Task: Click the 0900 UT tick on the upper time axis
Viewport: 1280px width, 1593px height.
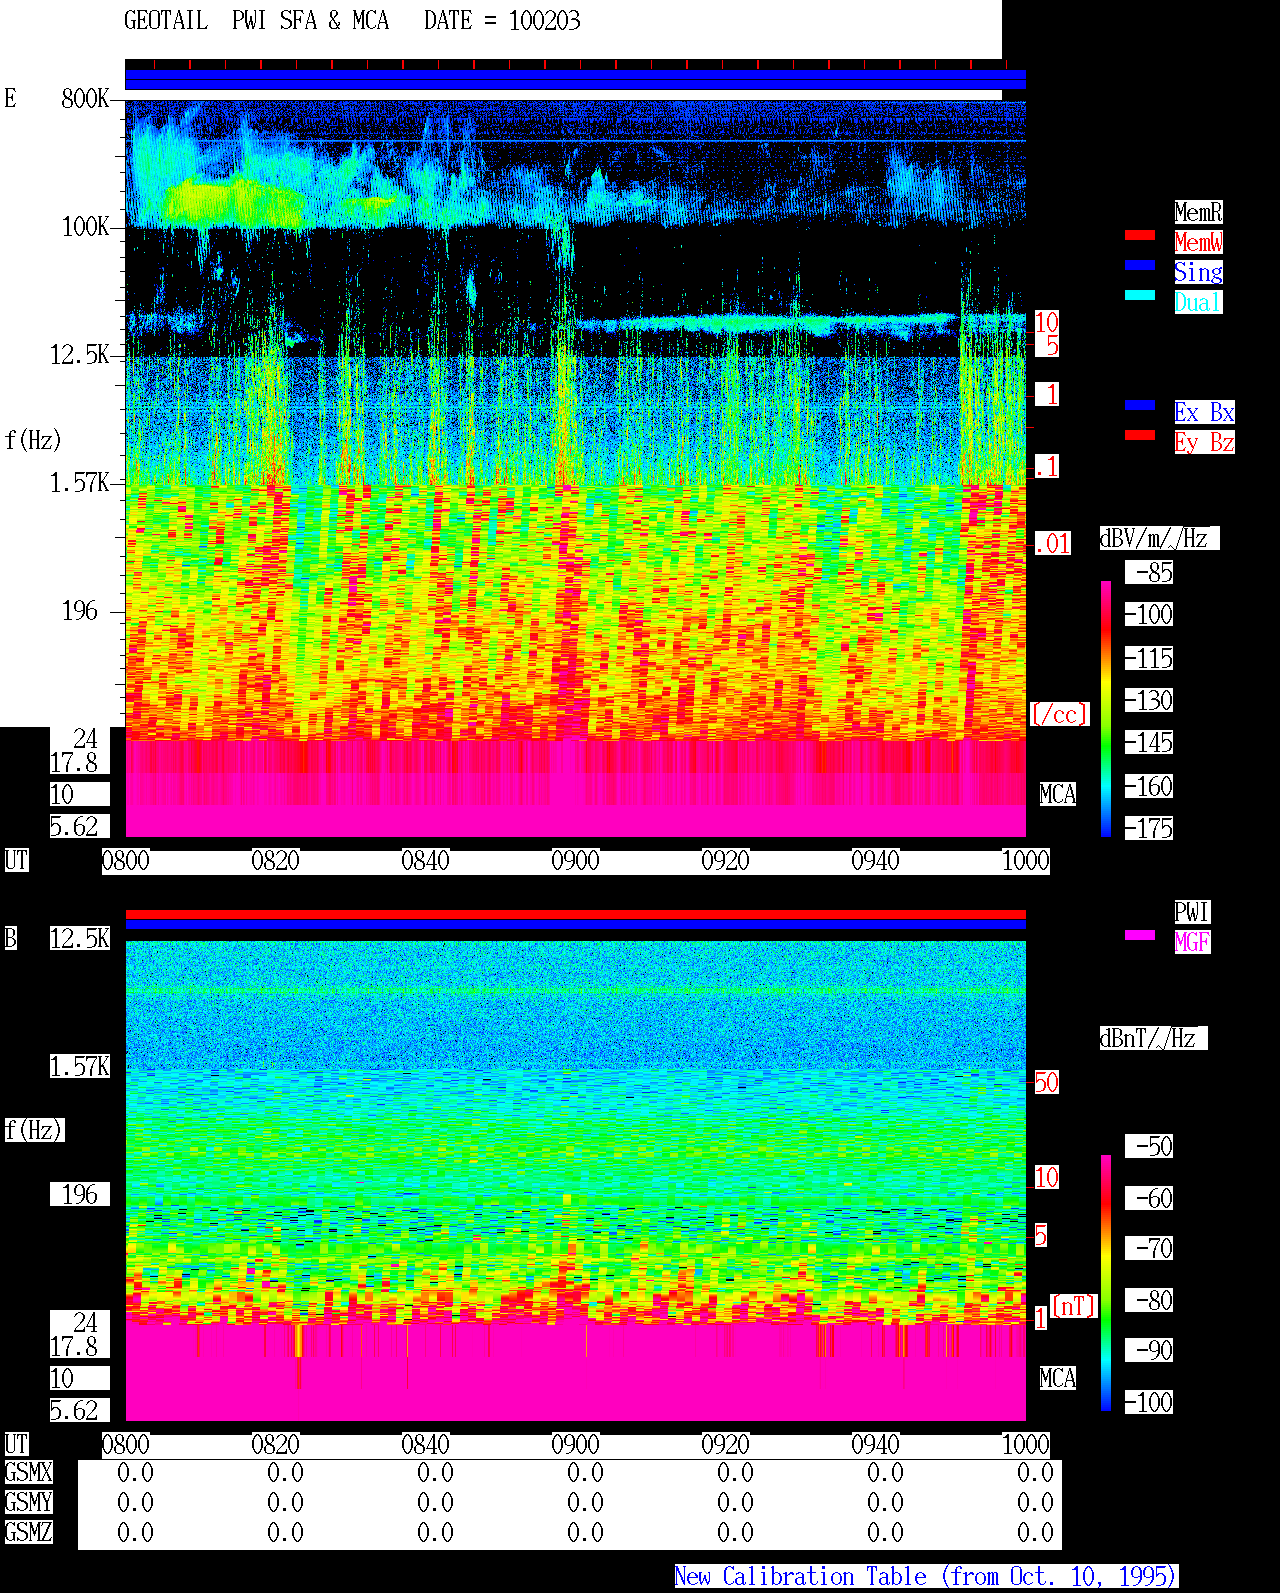Action: pos(575,861)
